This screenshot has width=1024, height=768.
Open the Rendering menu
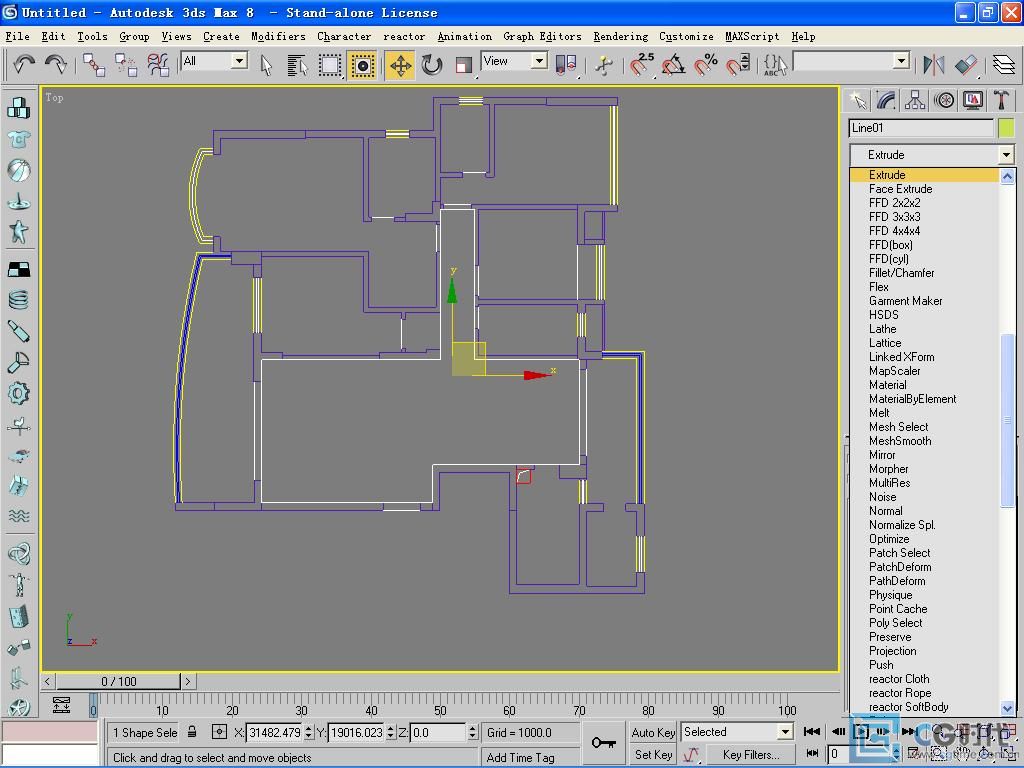coord(620,37)
